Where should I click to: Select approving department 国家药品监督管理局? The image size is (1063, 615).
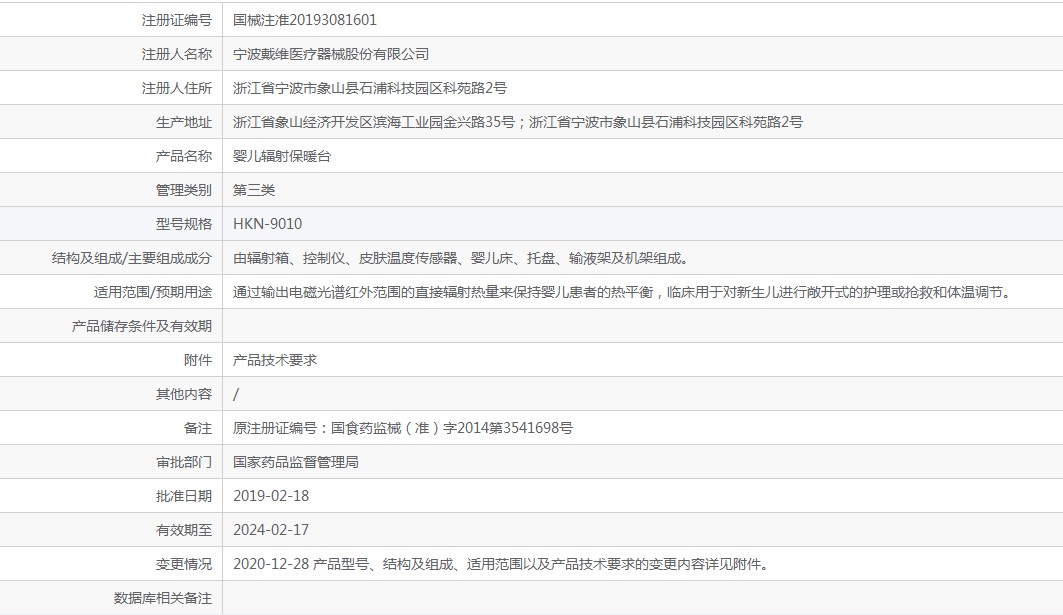[296, 462]
